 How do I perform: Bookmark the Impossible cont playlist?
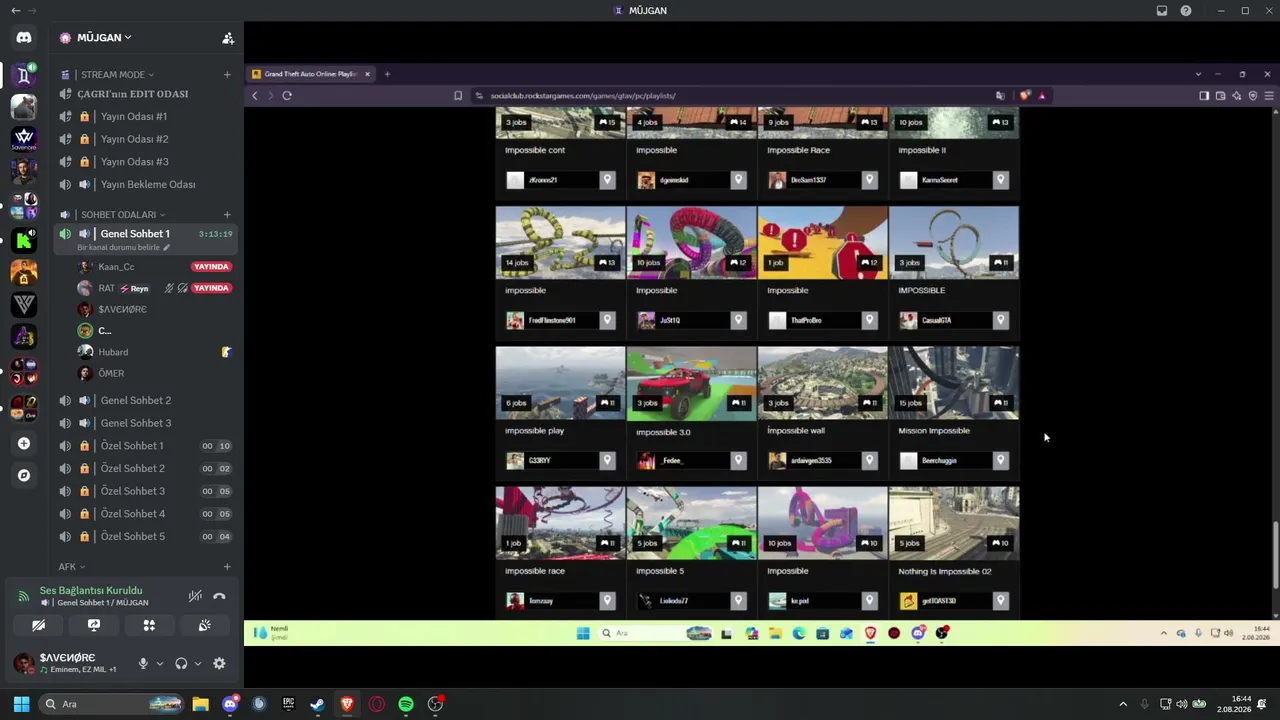pos(607,180)
